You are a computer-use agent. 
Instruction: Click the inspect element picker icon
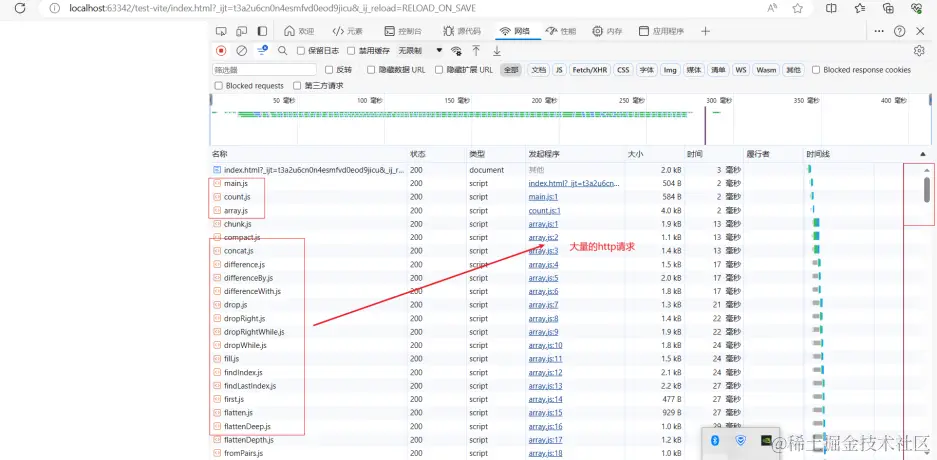[x=221, y=31]
